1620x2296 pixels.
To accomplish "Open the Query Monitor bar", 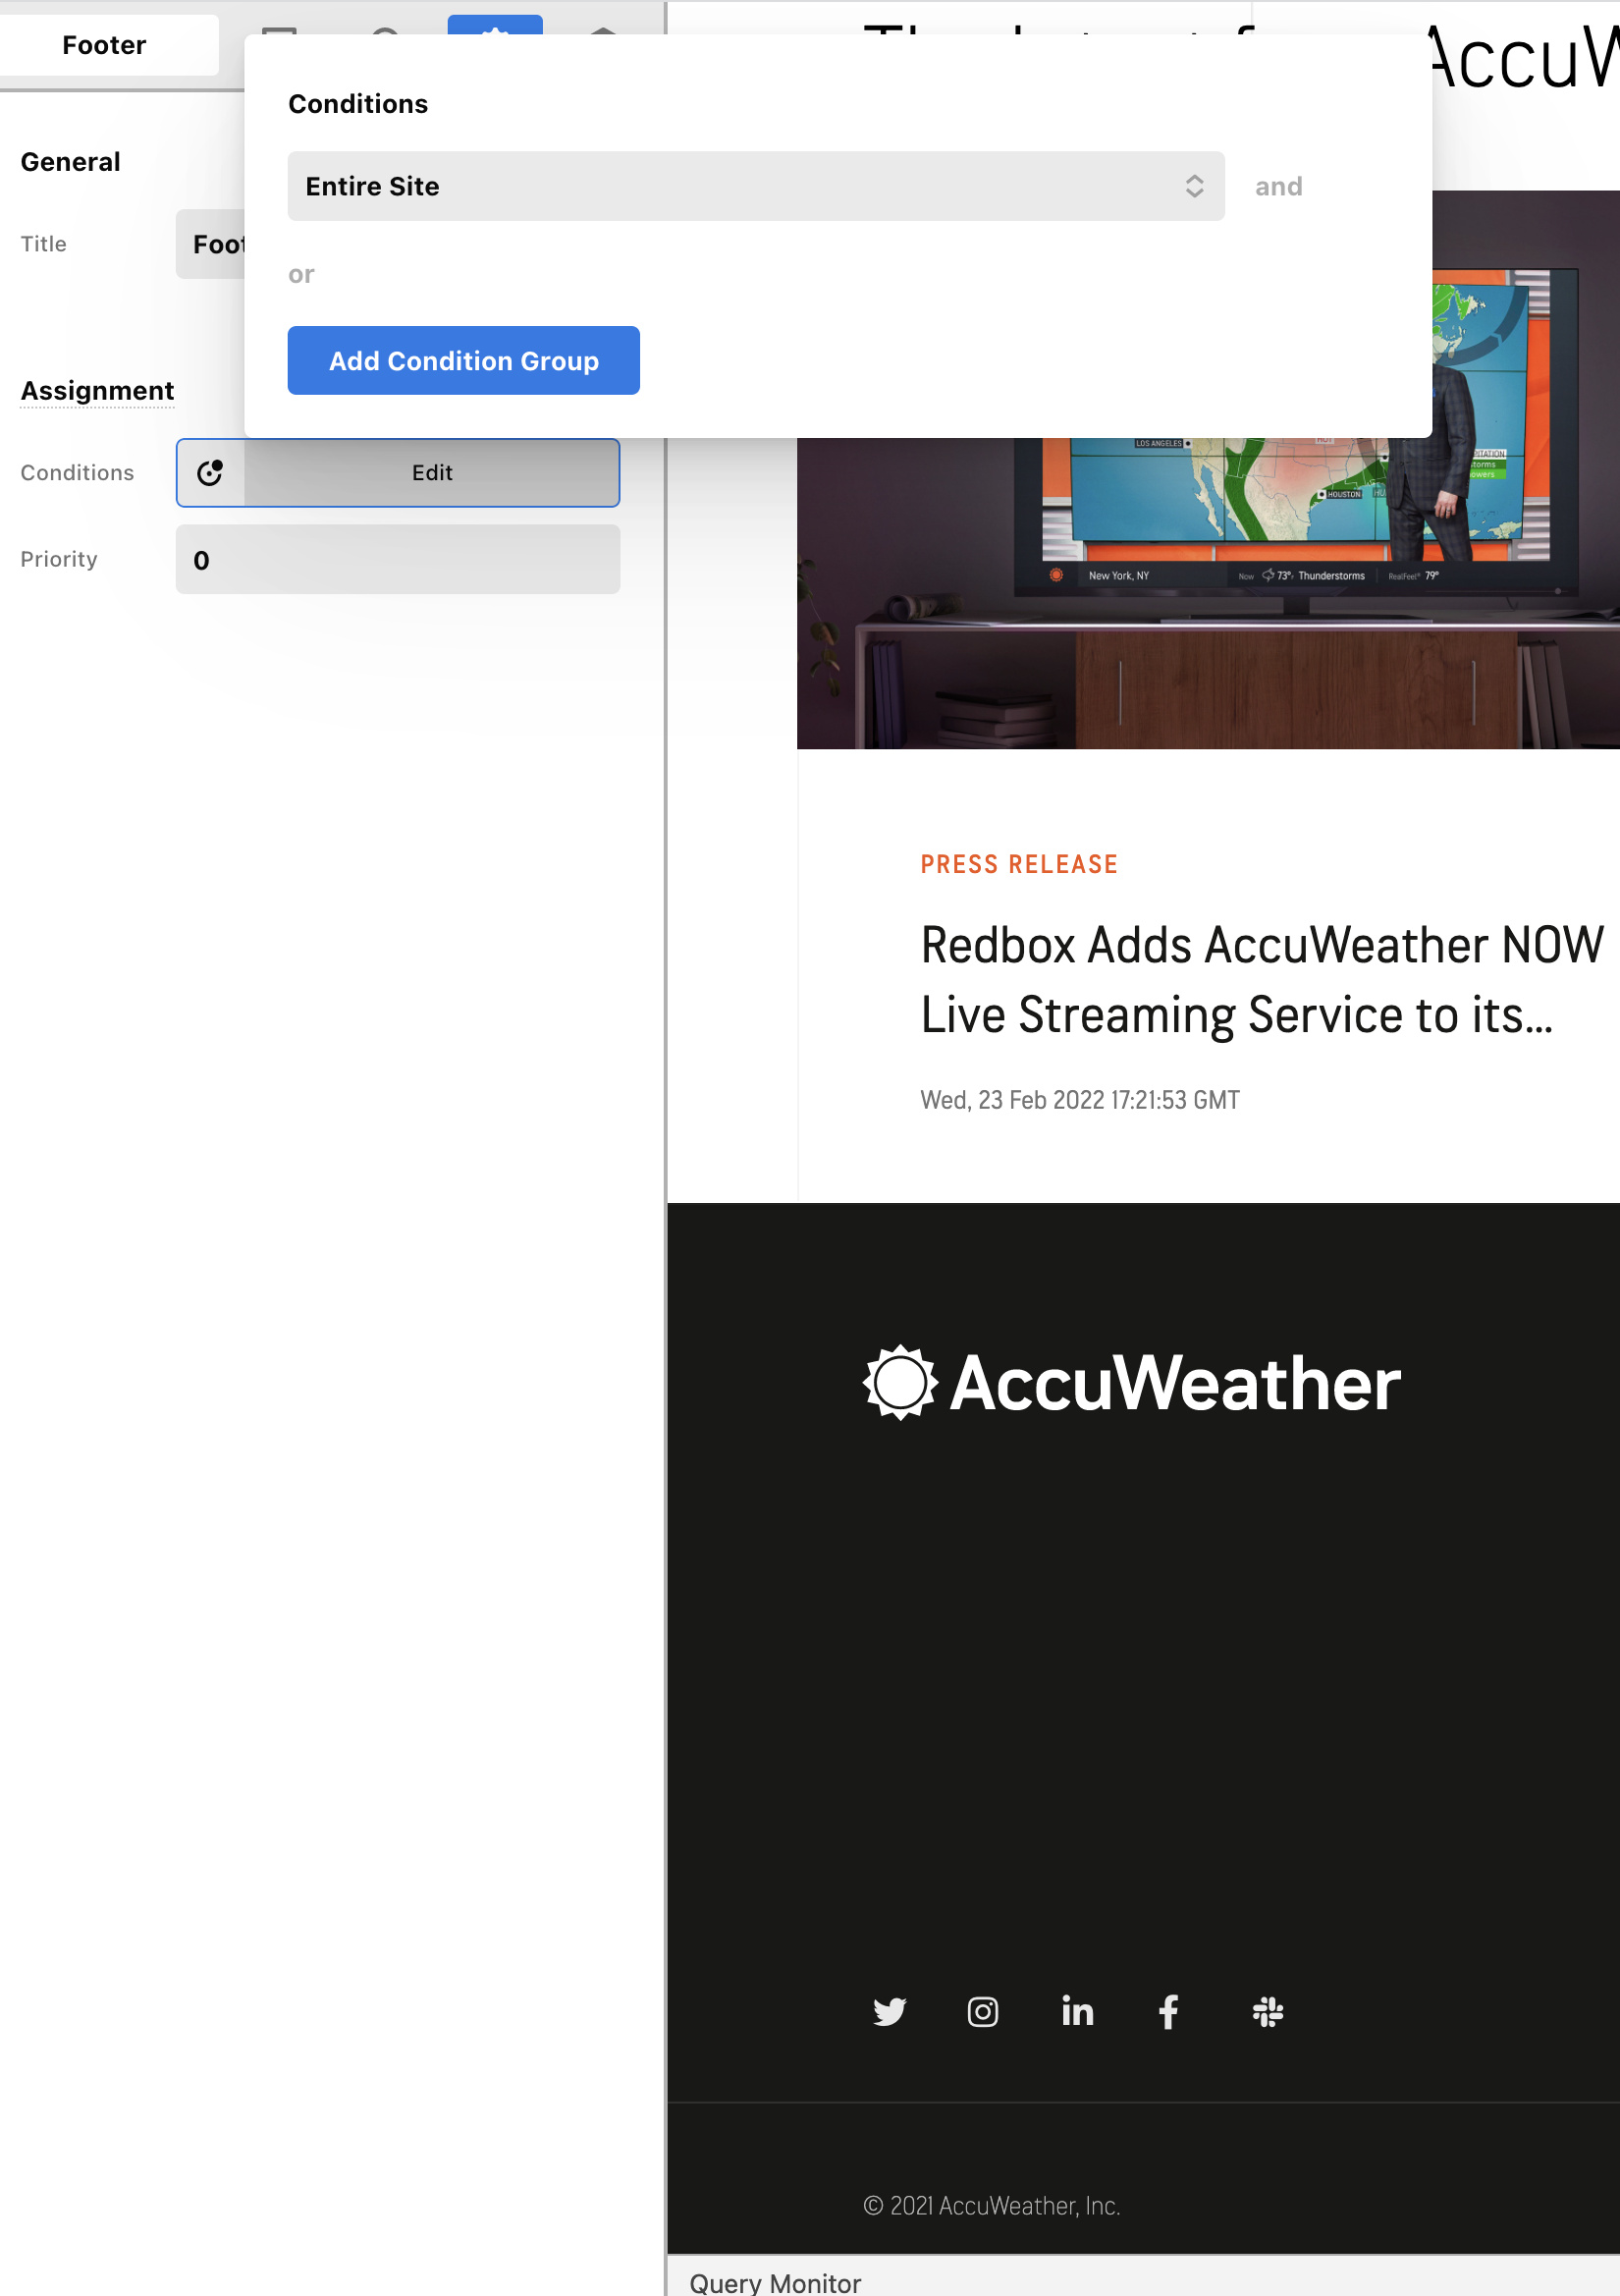I will point(1143,2276).
